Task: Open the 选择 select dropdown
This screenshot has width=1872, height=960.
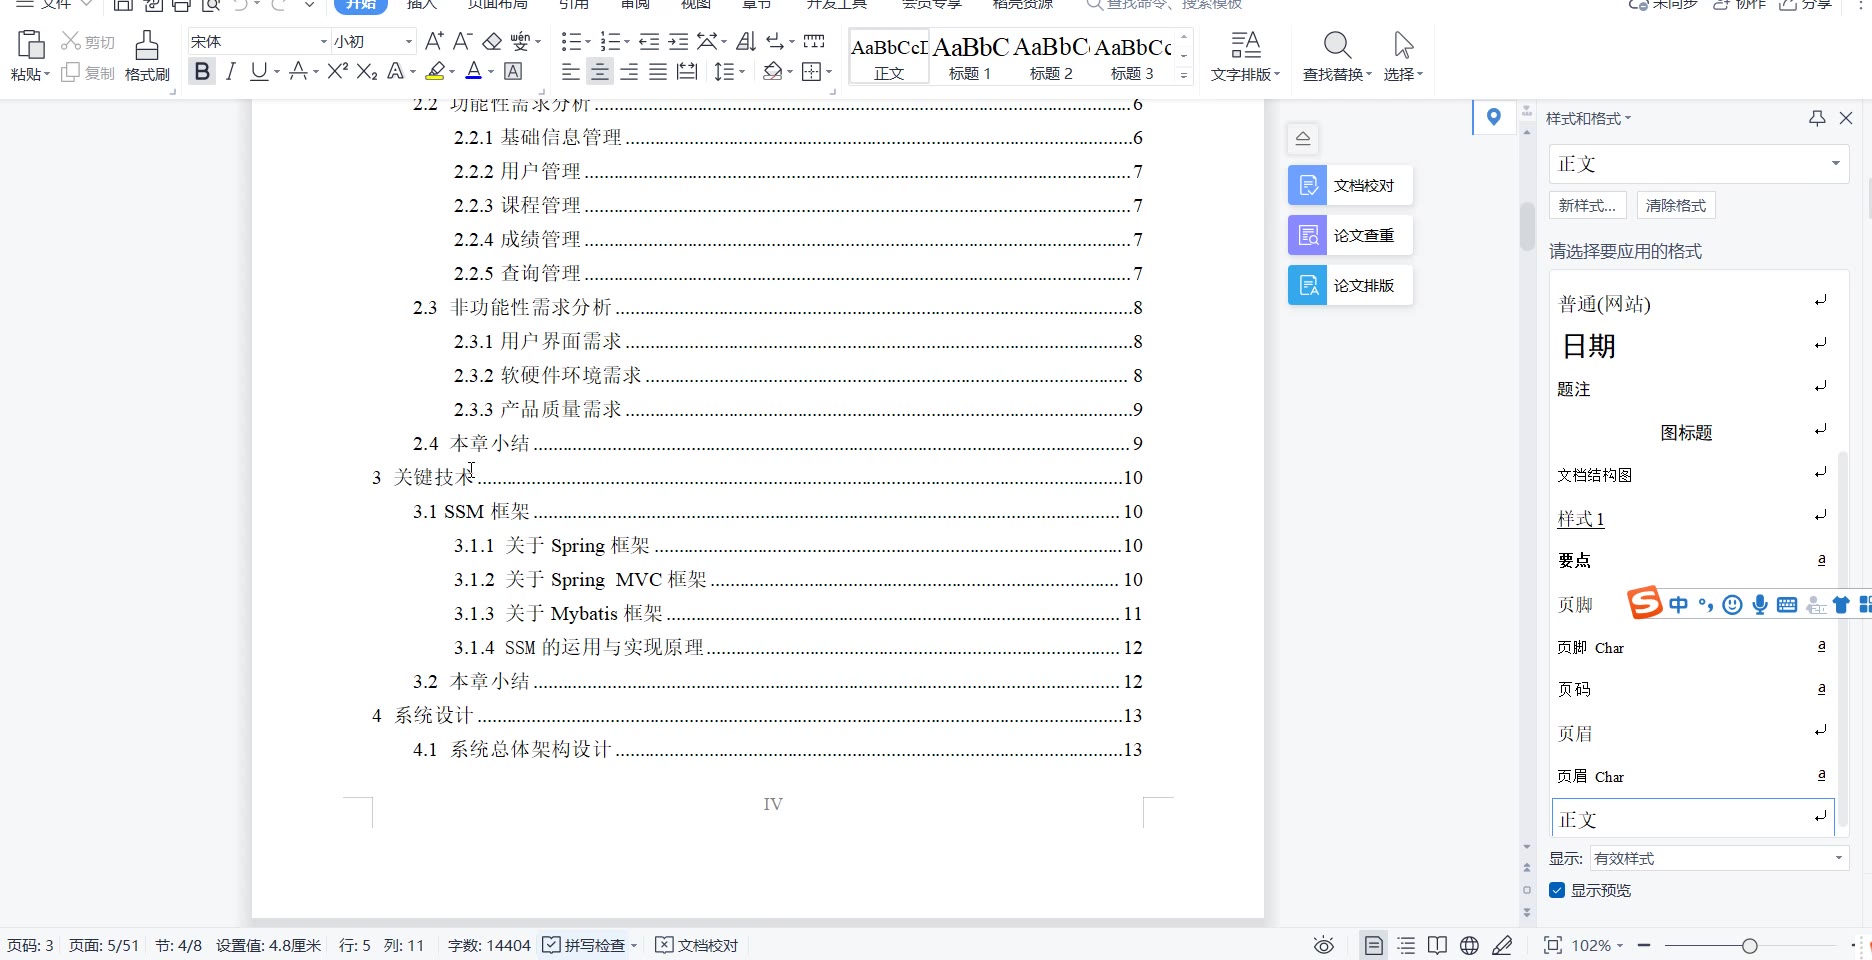Action: [1403, 56]
